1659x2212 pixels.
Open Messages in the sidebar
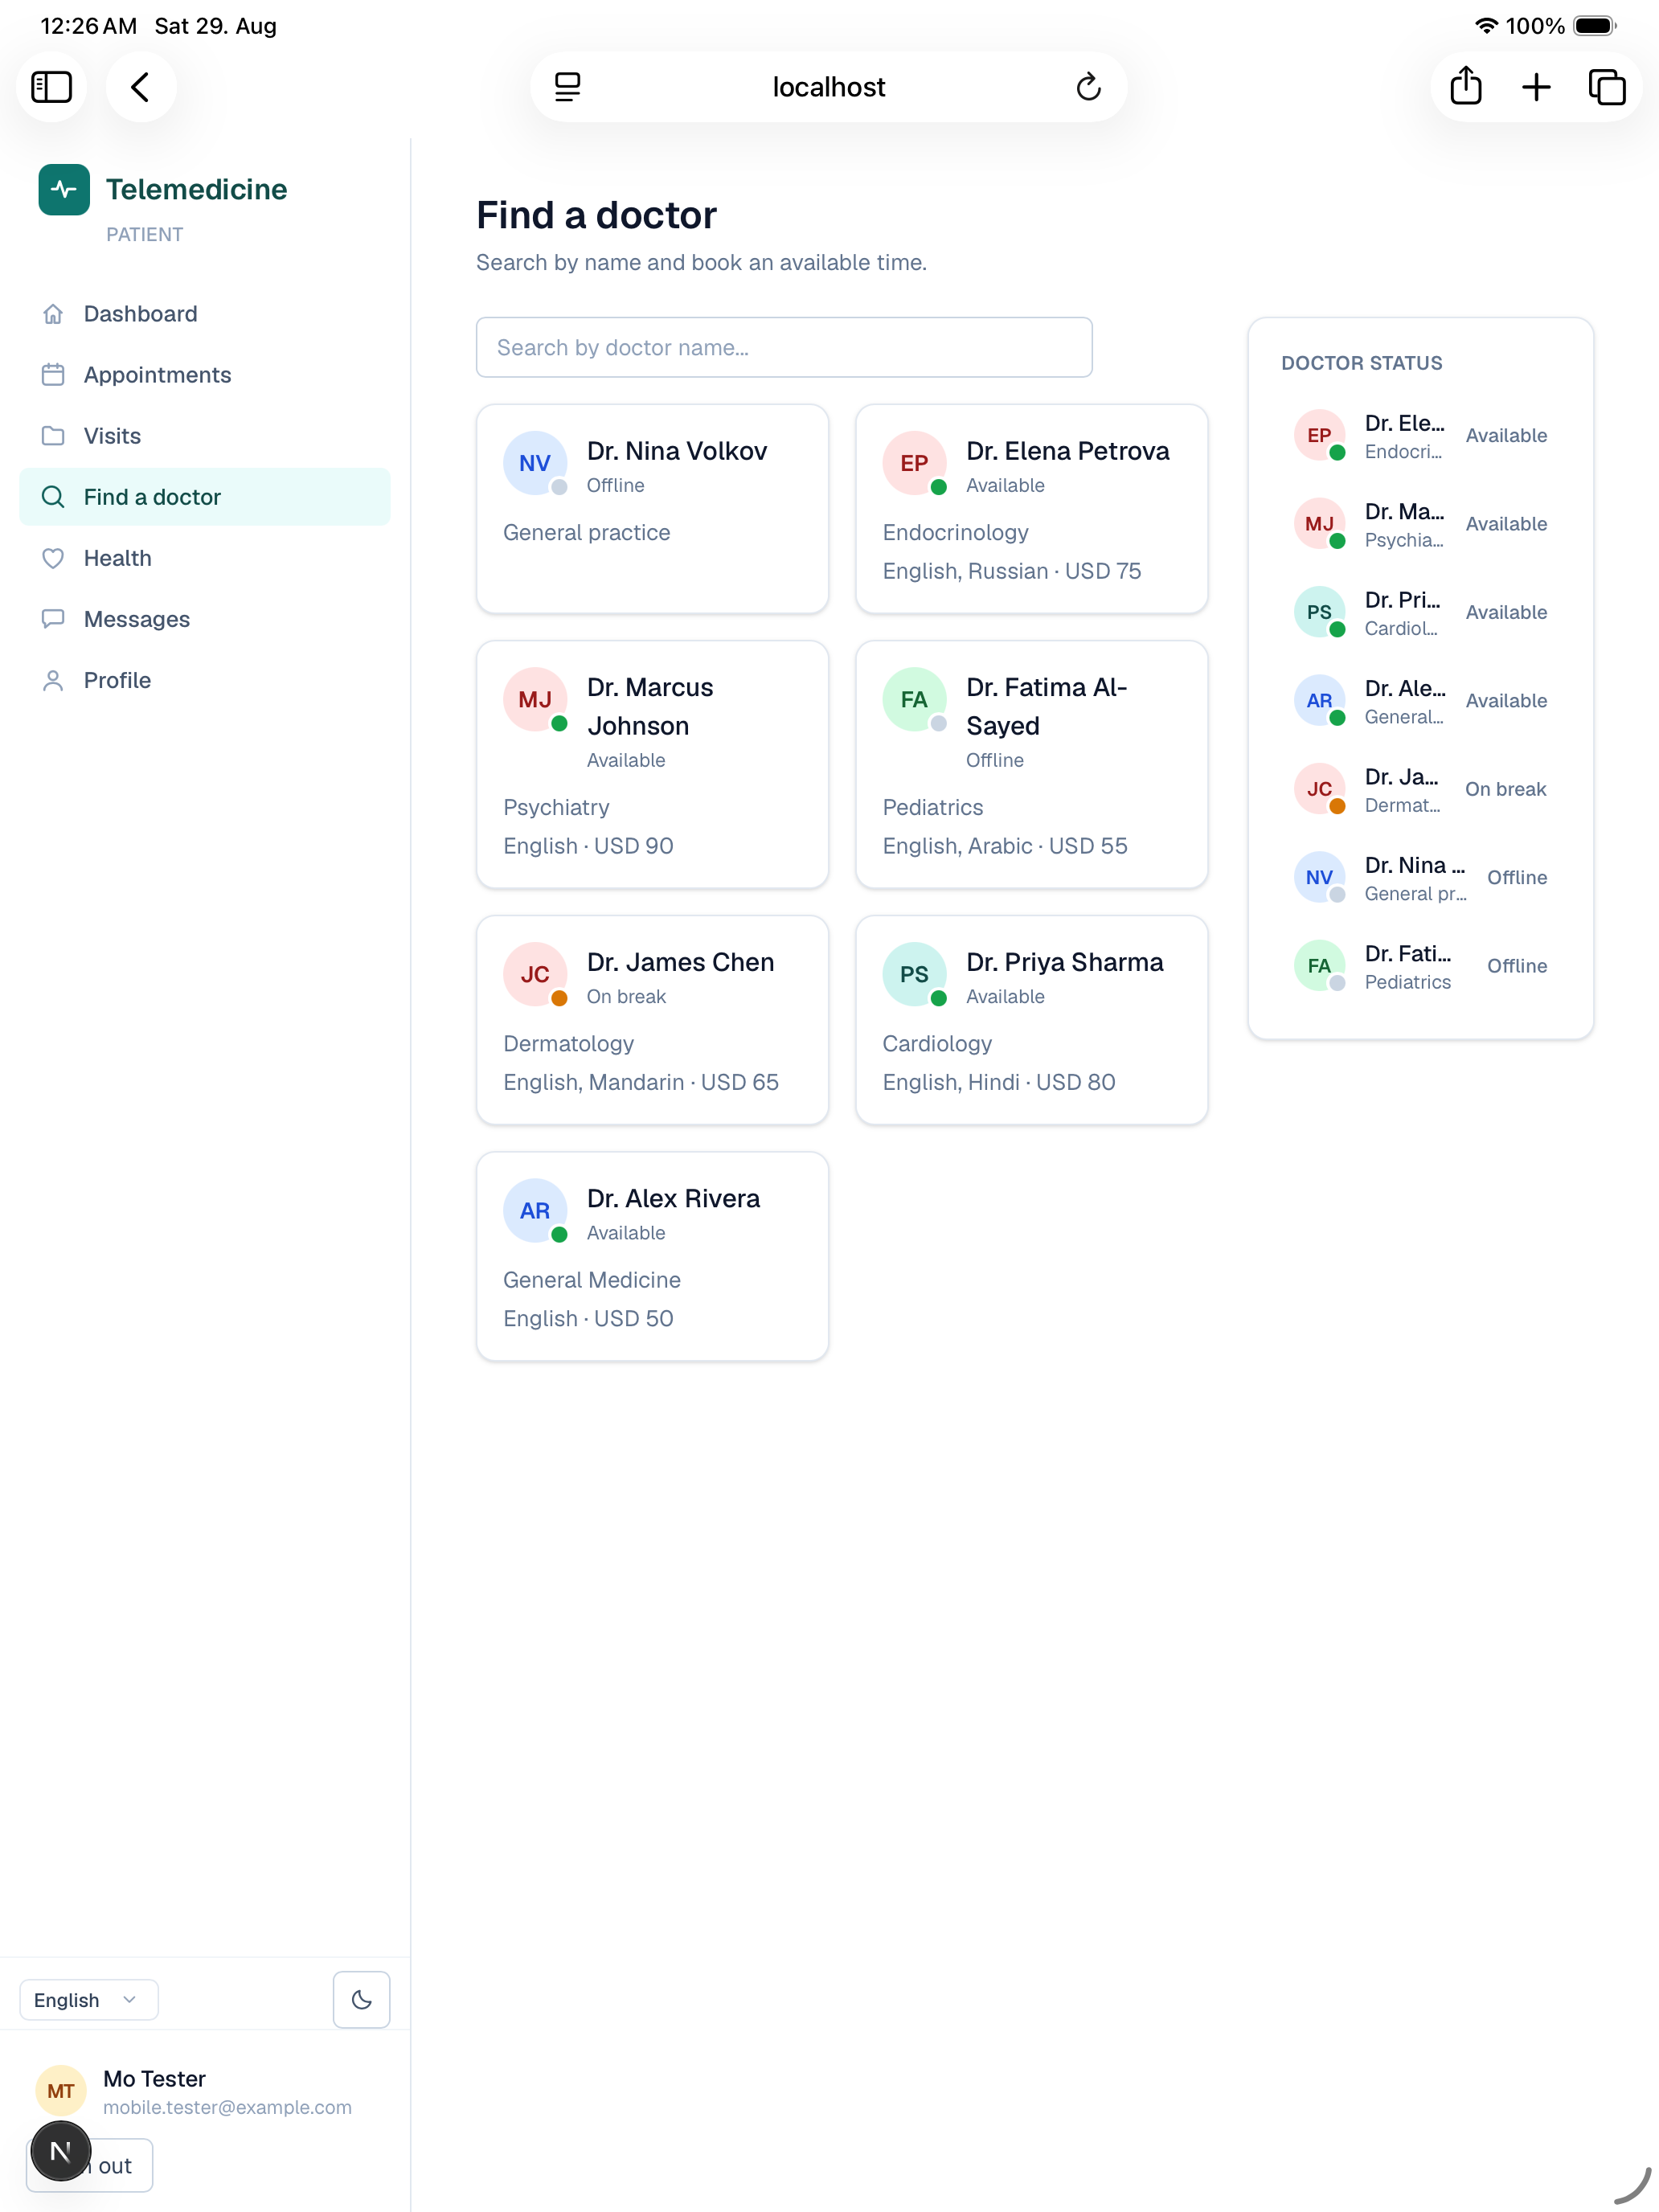click(x=205, y=619)
